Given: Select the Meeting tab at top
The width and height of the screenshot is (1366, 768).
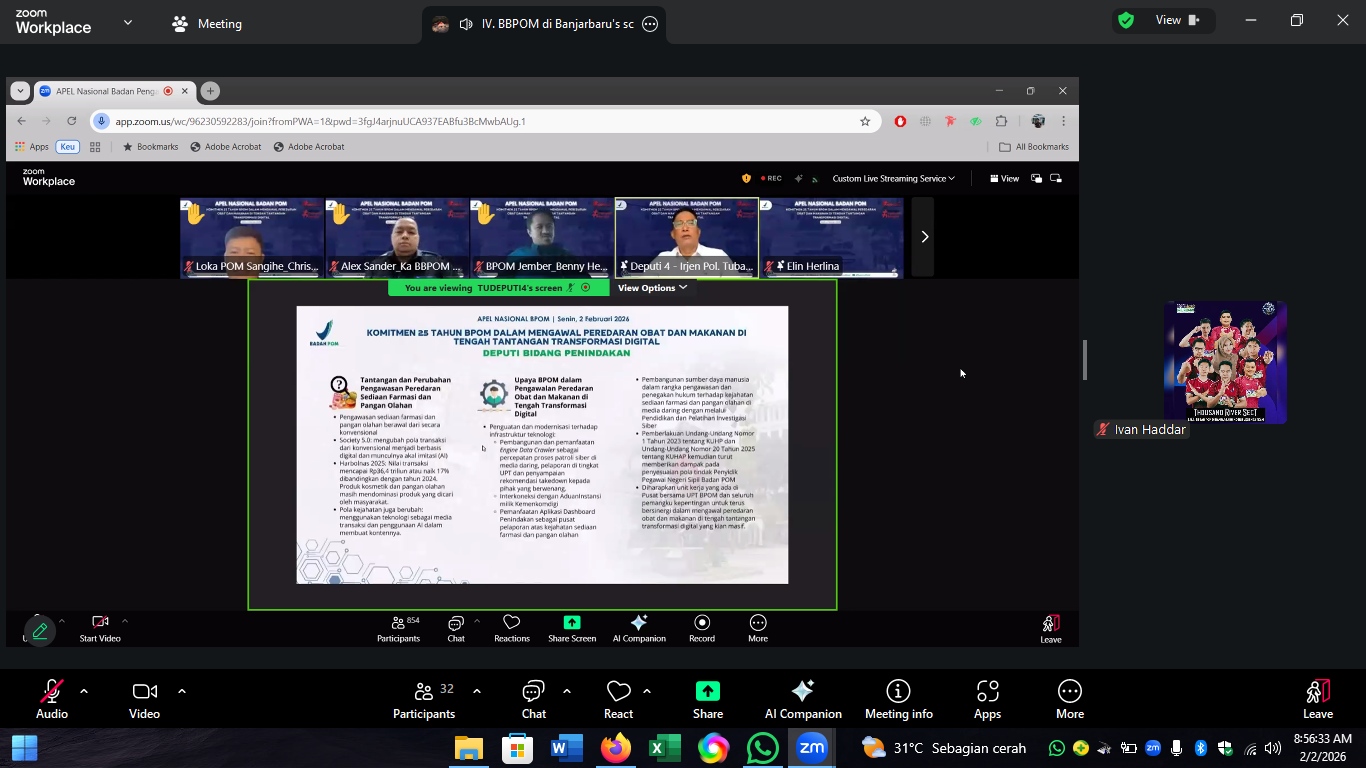Looking at the screenshot, I should (208, 24).
